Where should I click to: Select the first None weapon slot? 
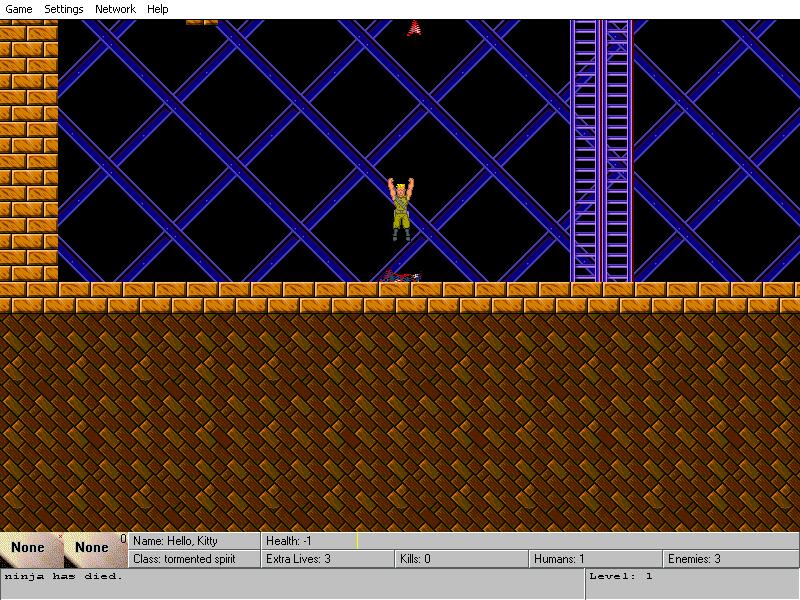[x=32, y=550]
